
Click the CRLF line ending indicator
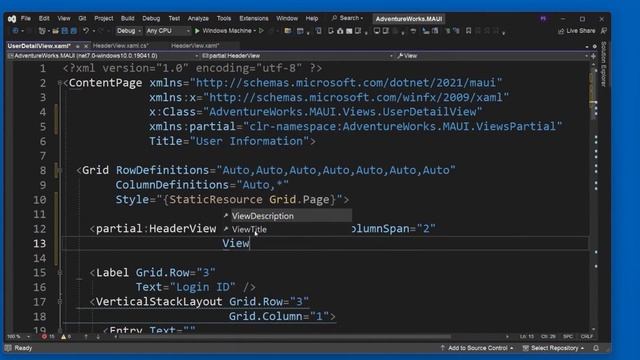click(x=587, y=337)
